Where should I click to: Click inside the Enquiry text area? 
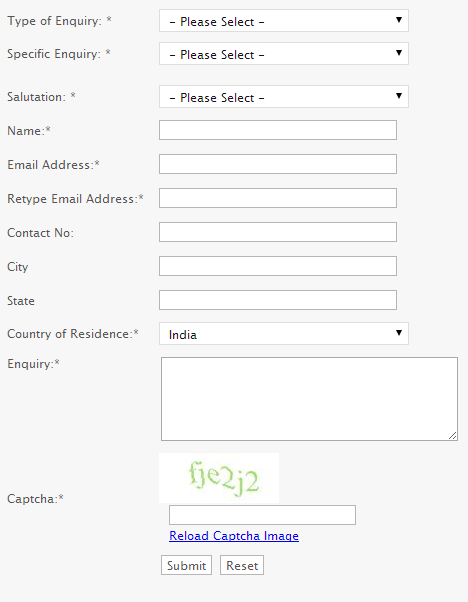pyautogui.click(x=309, y=399)
